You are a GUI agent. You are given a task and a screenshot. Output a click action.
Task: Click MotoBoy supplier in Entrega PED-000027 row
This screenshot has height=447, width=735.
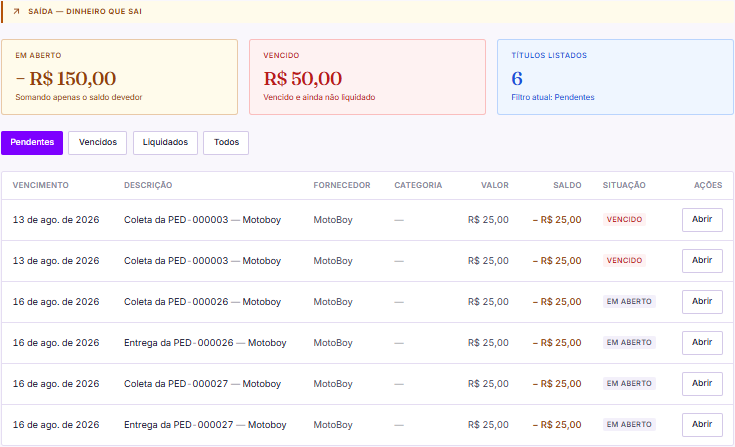coord(333,425)
